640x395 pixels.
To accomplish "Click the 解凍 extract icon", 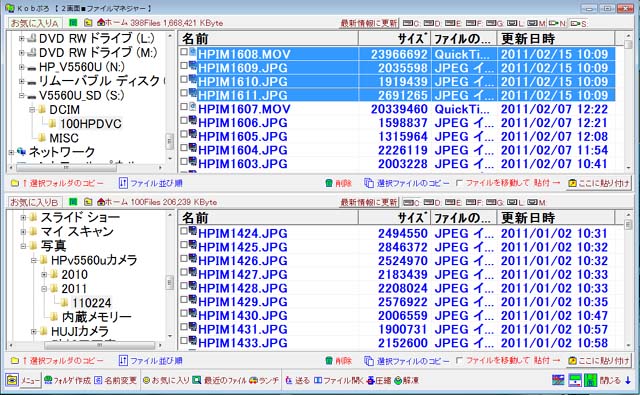I will click(x=398, y=380).
